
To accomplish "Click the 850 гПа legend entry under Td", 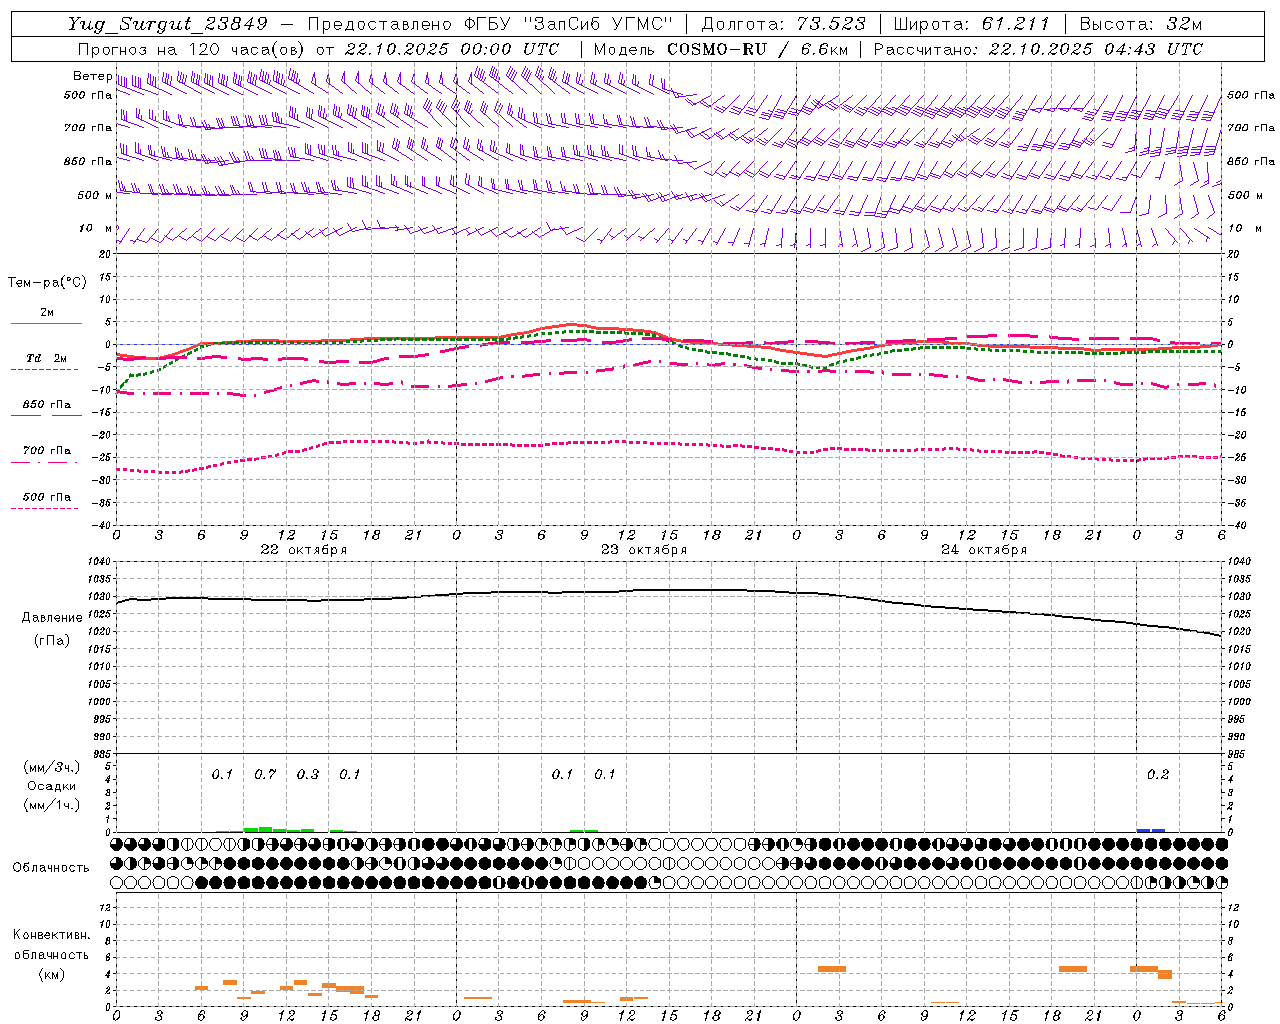I will (x=46, y=405).
